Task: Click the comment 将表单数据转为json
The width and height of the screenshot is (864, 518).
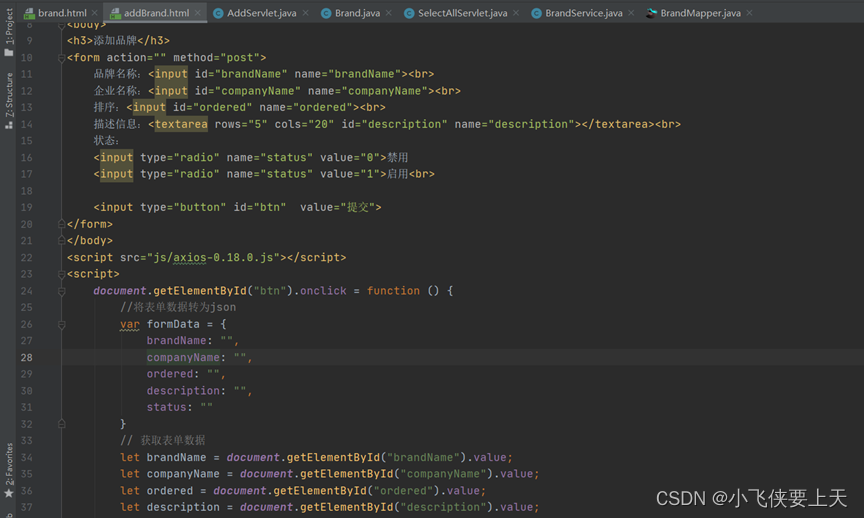Action: [178, 307]
